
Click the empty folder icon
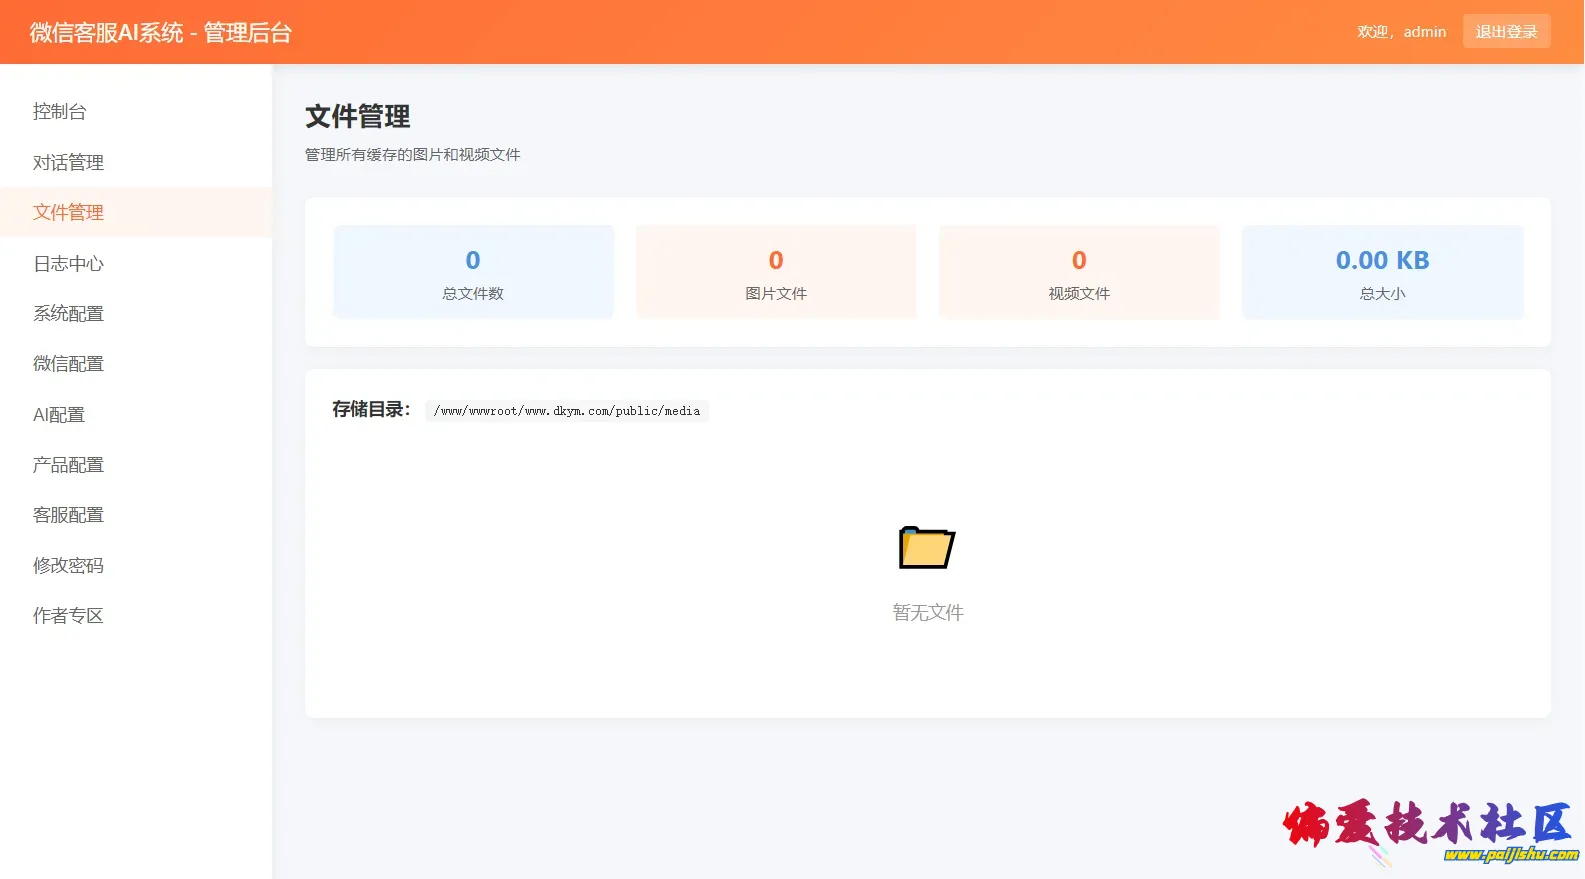[x=927, y=547]
